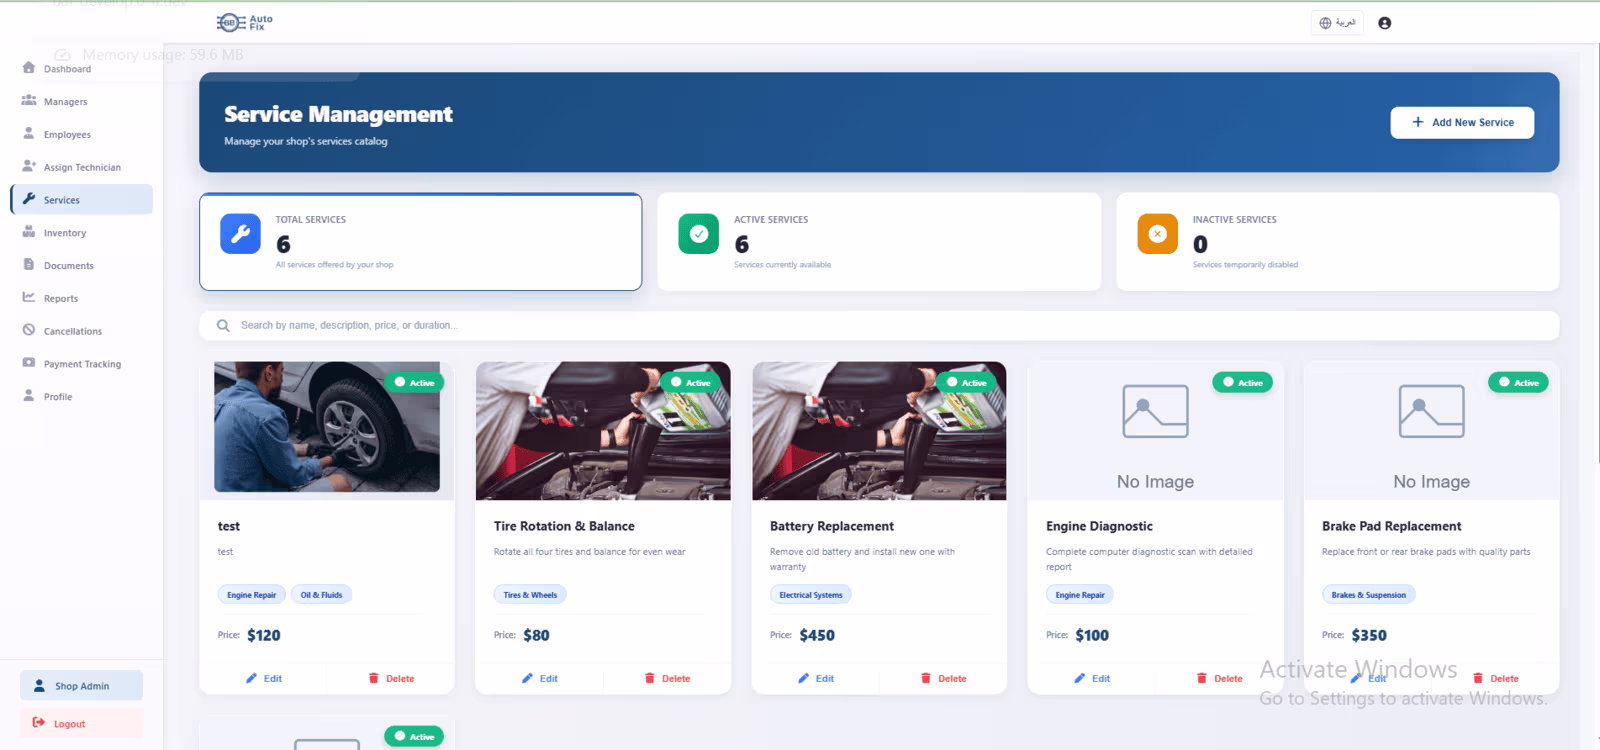Open the user account icon in header
Image resolution: width=1600 pixels, height=750 pixels.
coord(1384,23)
